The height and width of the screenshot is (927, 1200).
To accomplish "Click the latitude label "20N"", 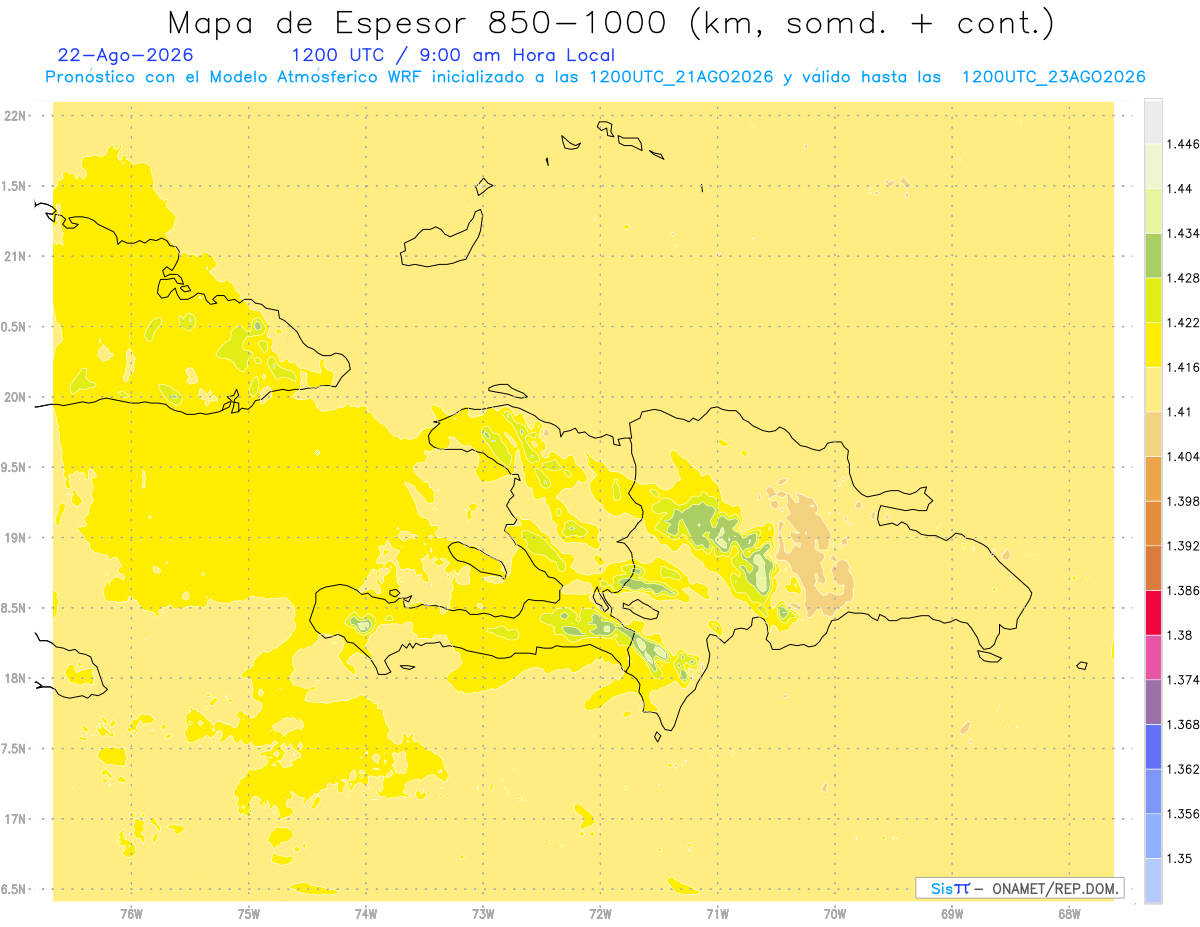I will coord(16,397).
